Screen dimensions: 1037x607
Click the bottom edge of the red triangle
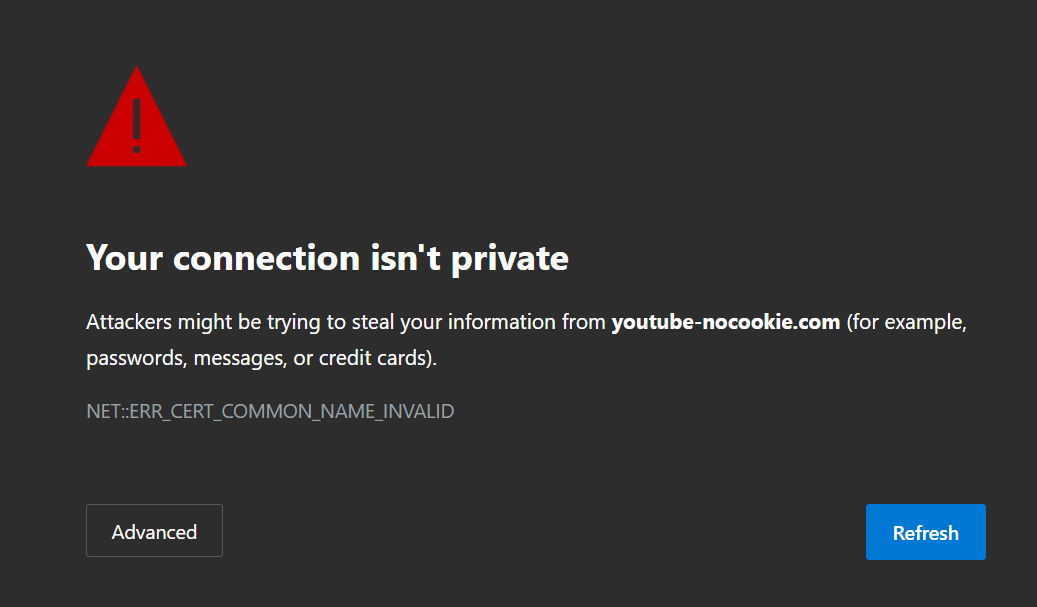136,164
